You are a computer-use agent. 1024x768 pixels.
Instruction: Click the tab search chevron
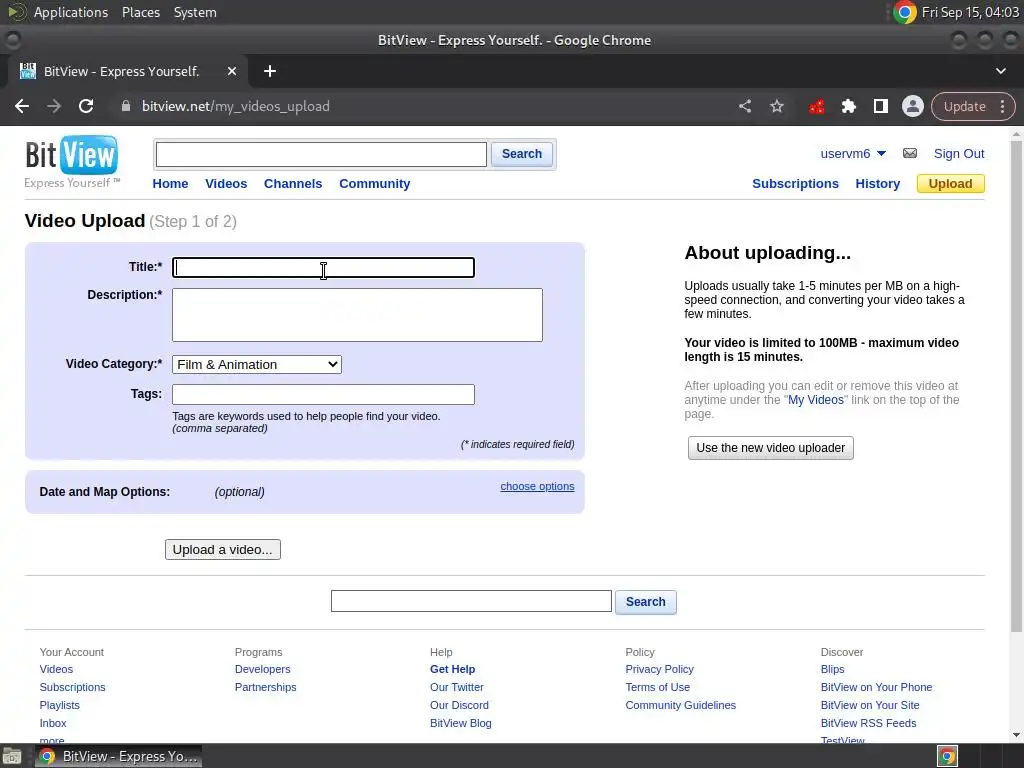[1000, 71]
